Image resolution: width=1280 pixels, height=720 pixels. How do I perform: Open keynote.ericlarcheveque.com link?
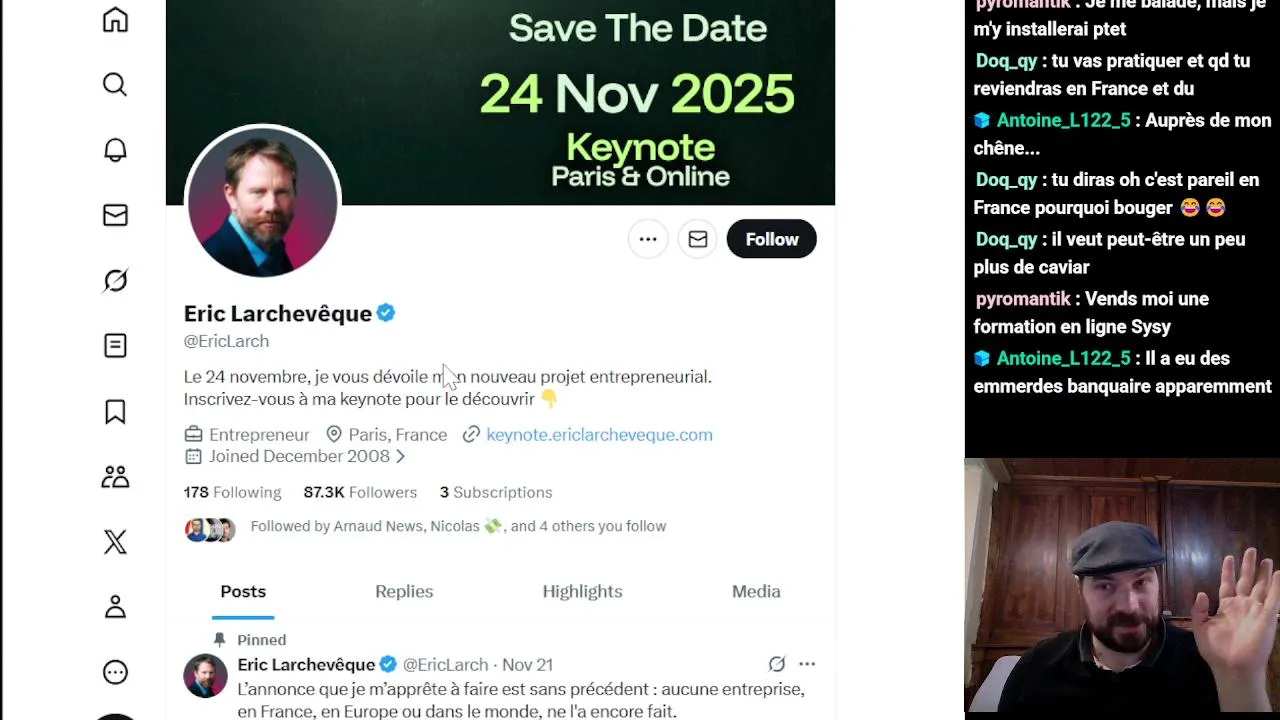click(x=599, y=435)
